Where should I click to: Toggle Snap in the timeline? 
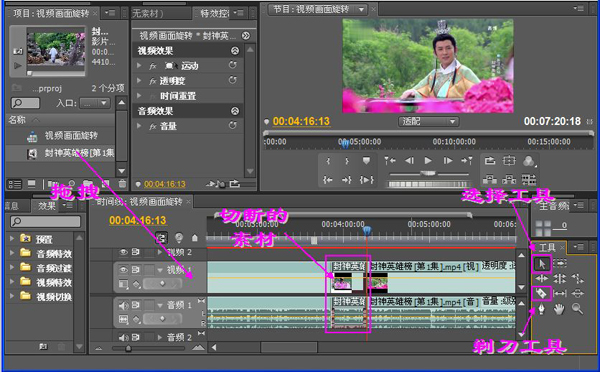(x=161, y=238)
